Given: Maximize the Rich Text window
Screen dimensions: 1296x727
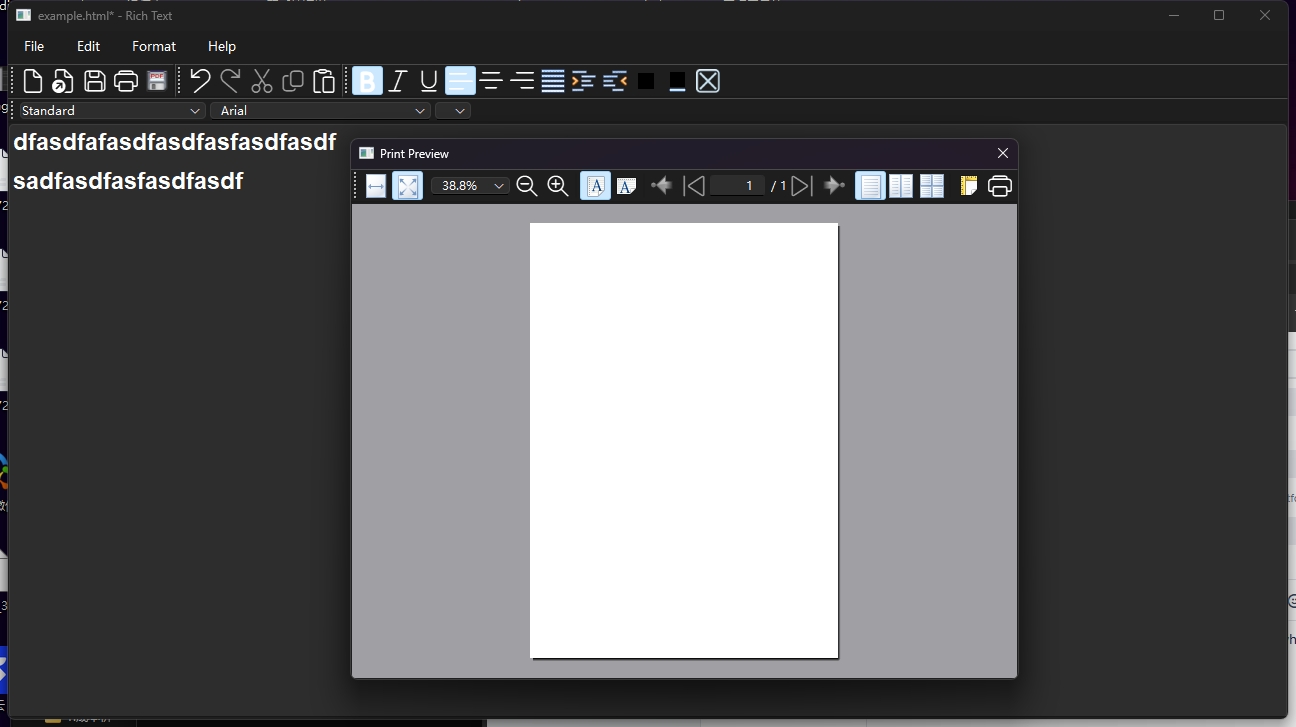Looking at the screenshot, I should coord(1219,15).
